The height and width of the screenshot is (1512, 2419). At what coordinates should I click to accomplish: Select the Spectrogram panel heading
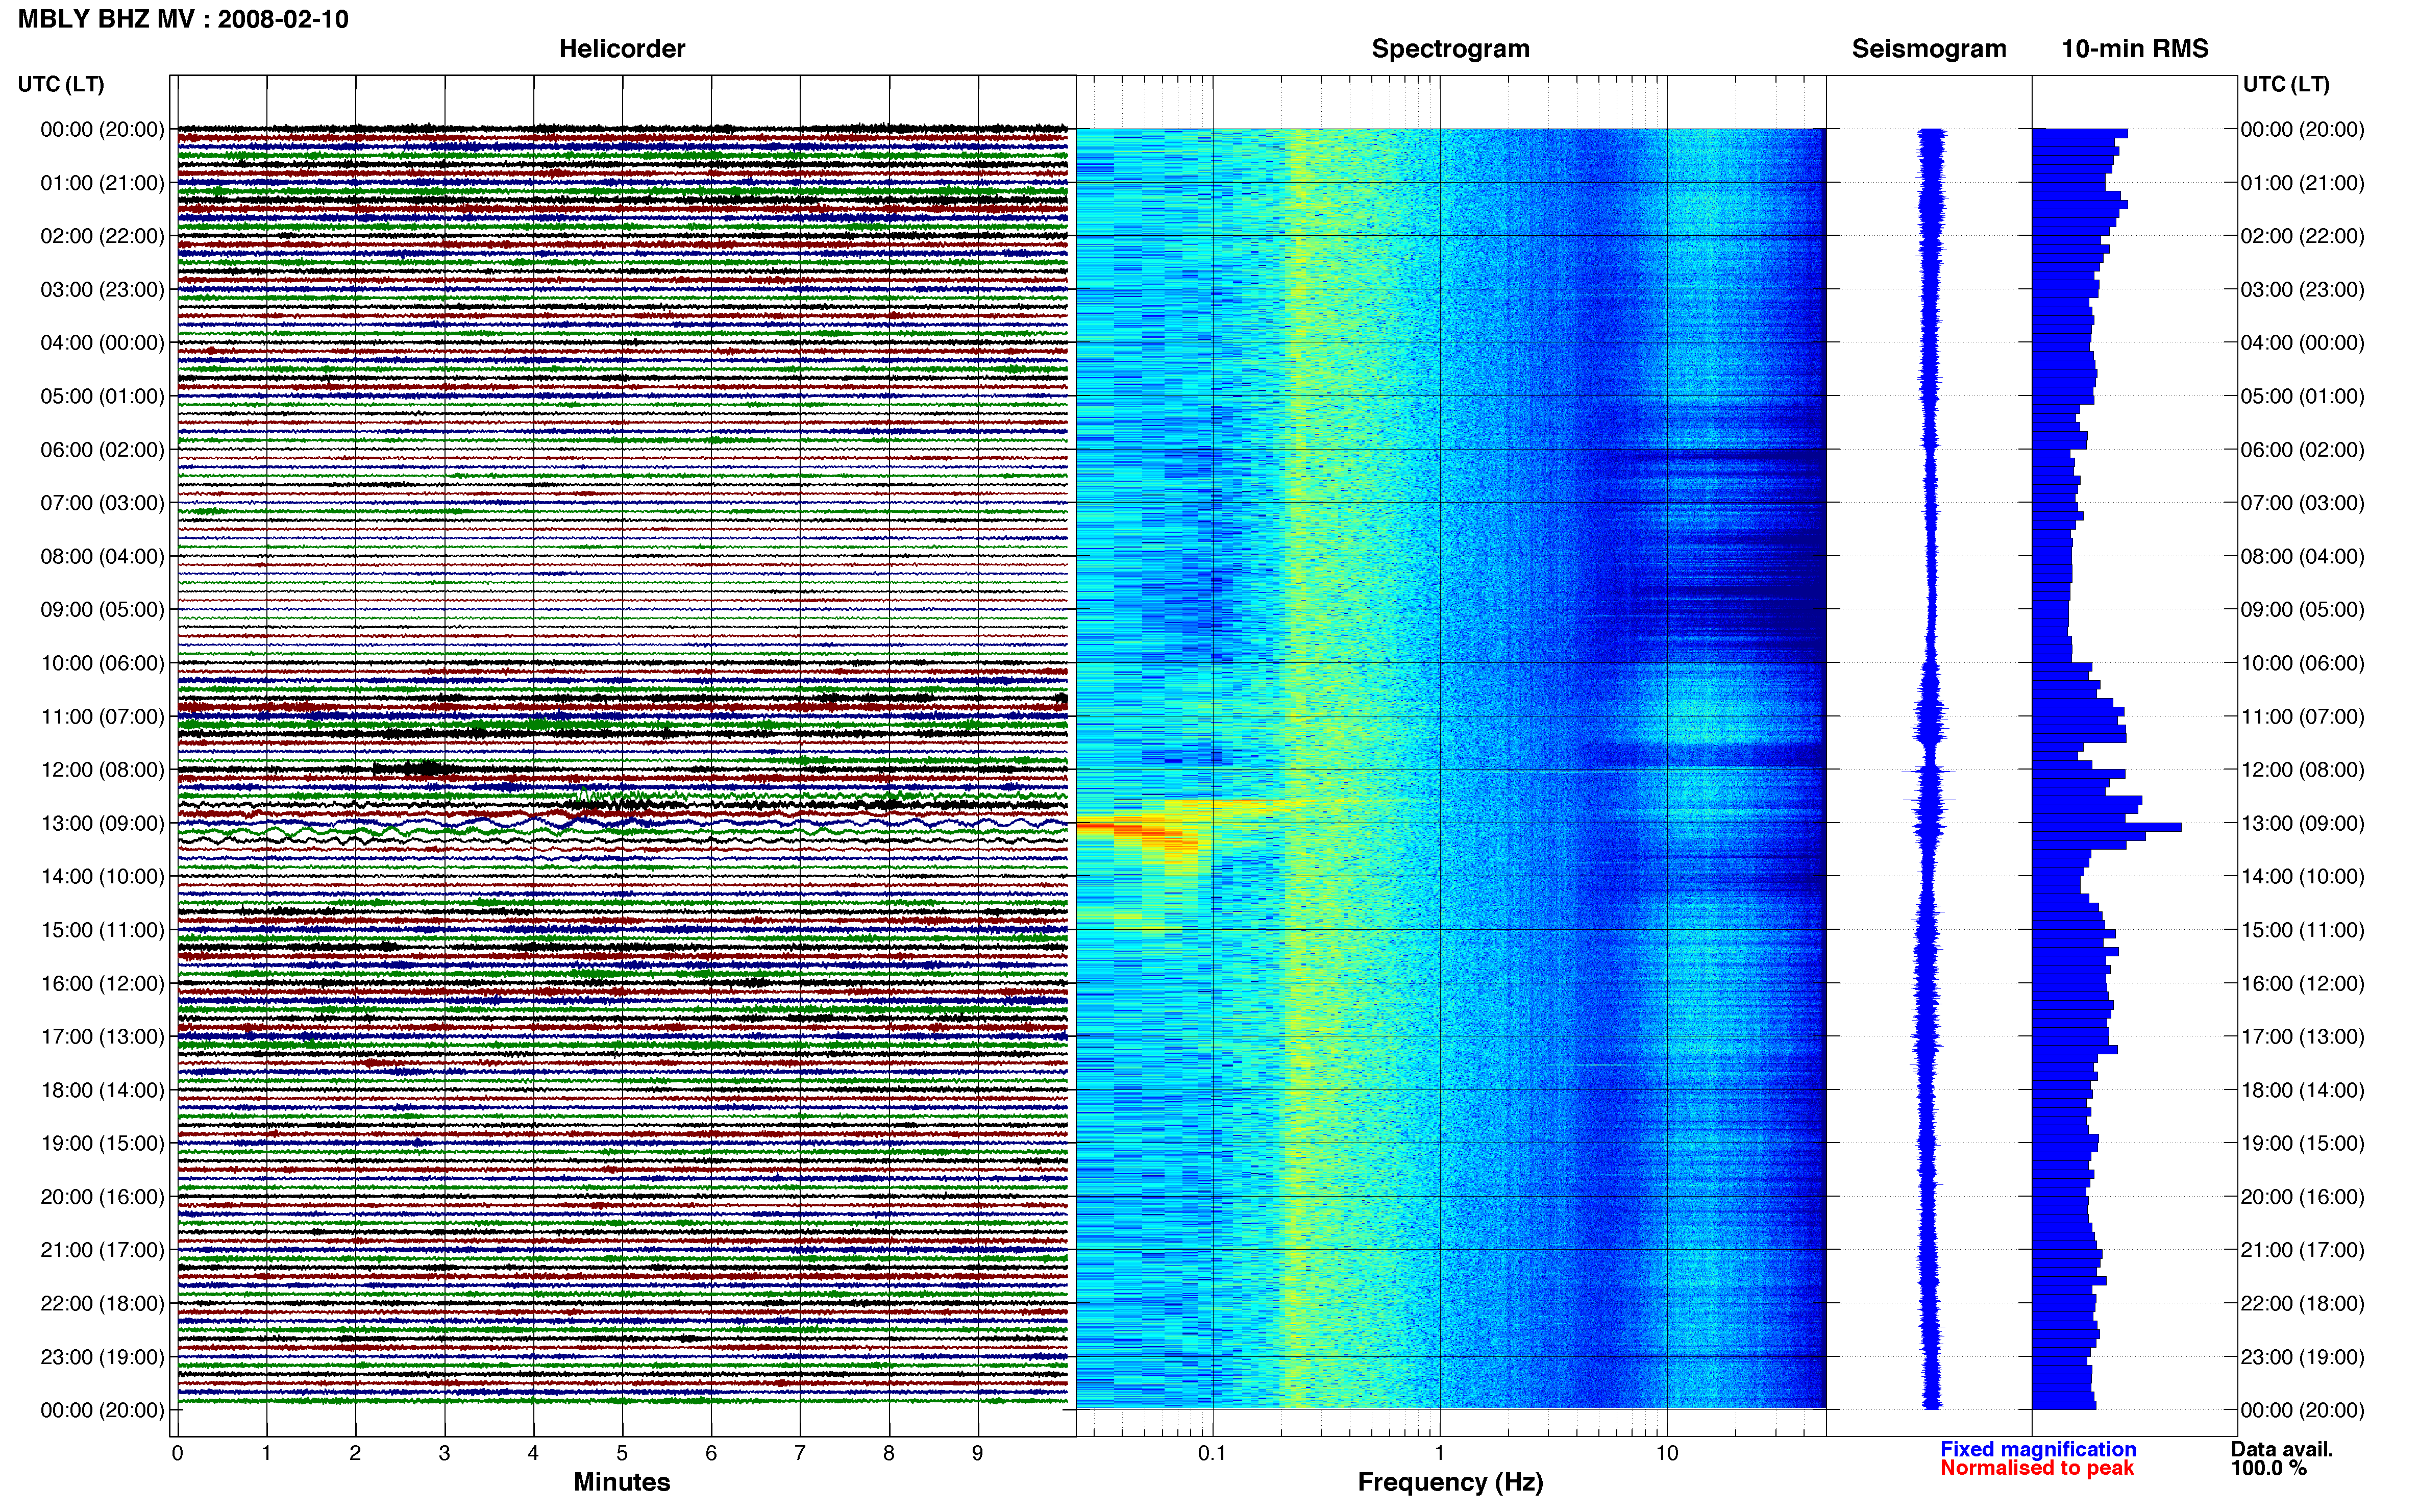pyautogui.click(x=1450, y=49)
